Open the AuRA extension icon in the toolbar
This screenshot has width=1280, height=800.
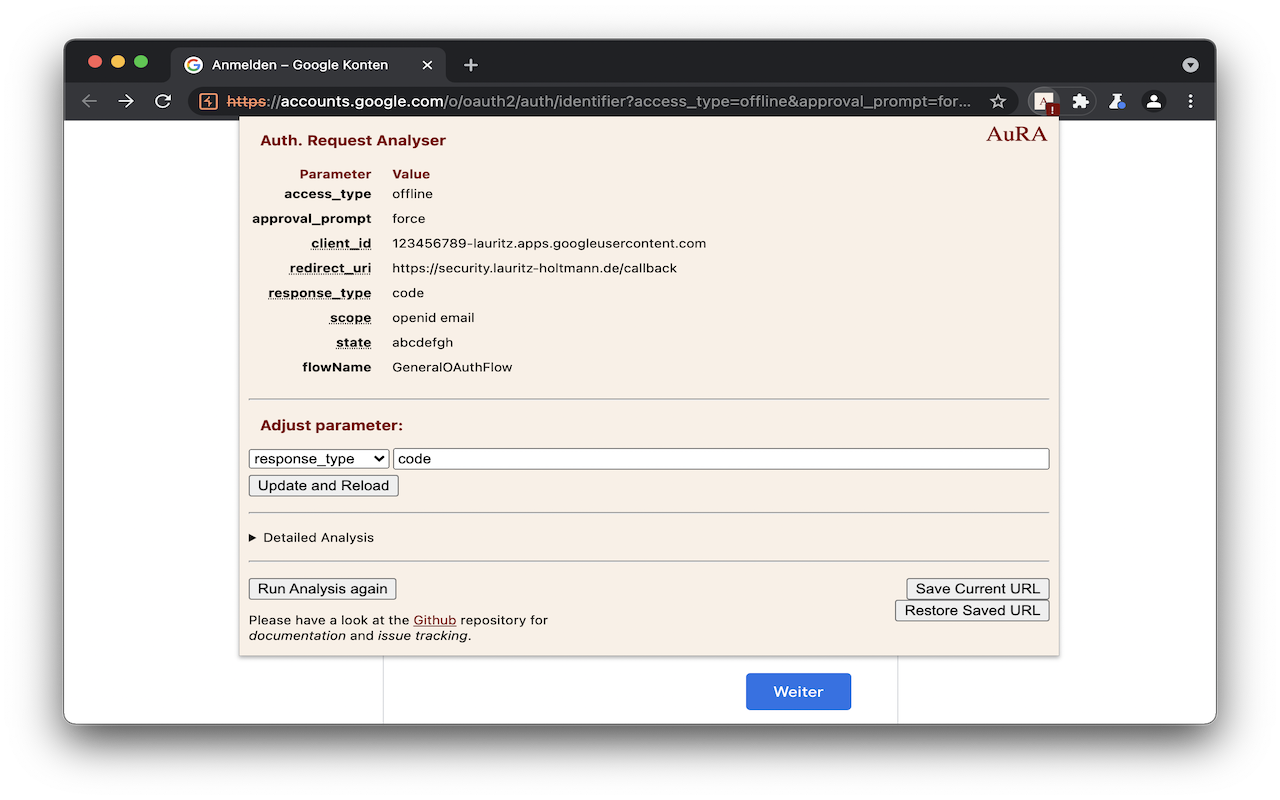tap(1044, 101)
